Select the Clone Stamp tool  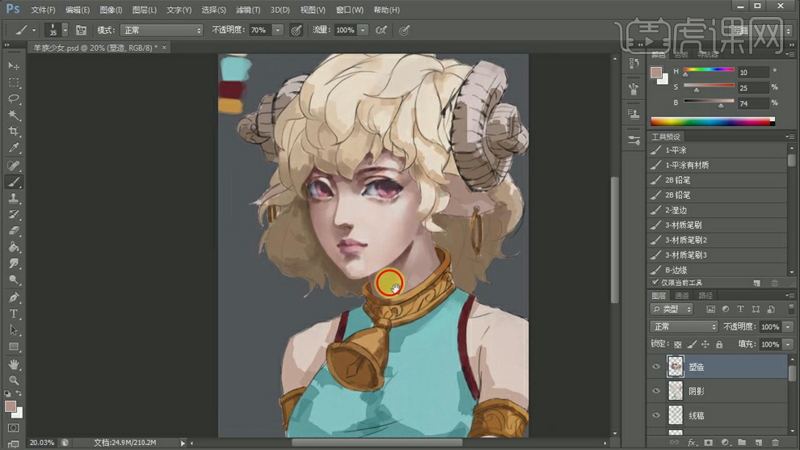[x=14, y=198]
